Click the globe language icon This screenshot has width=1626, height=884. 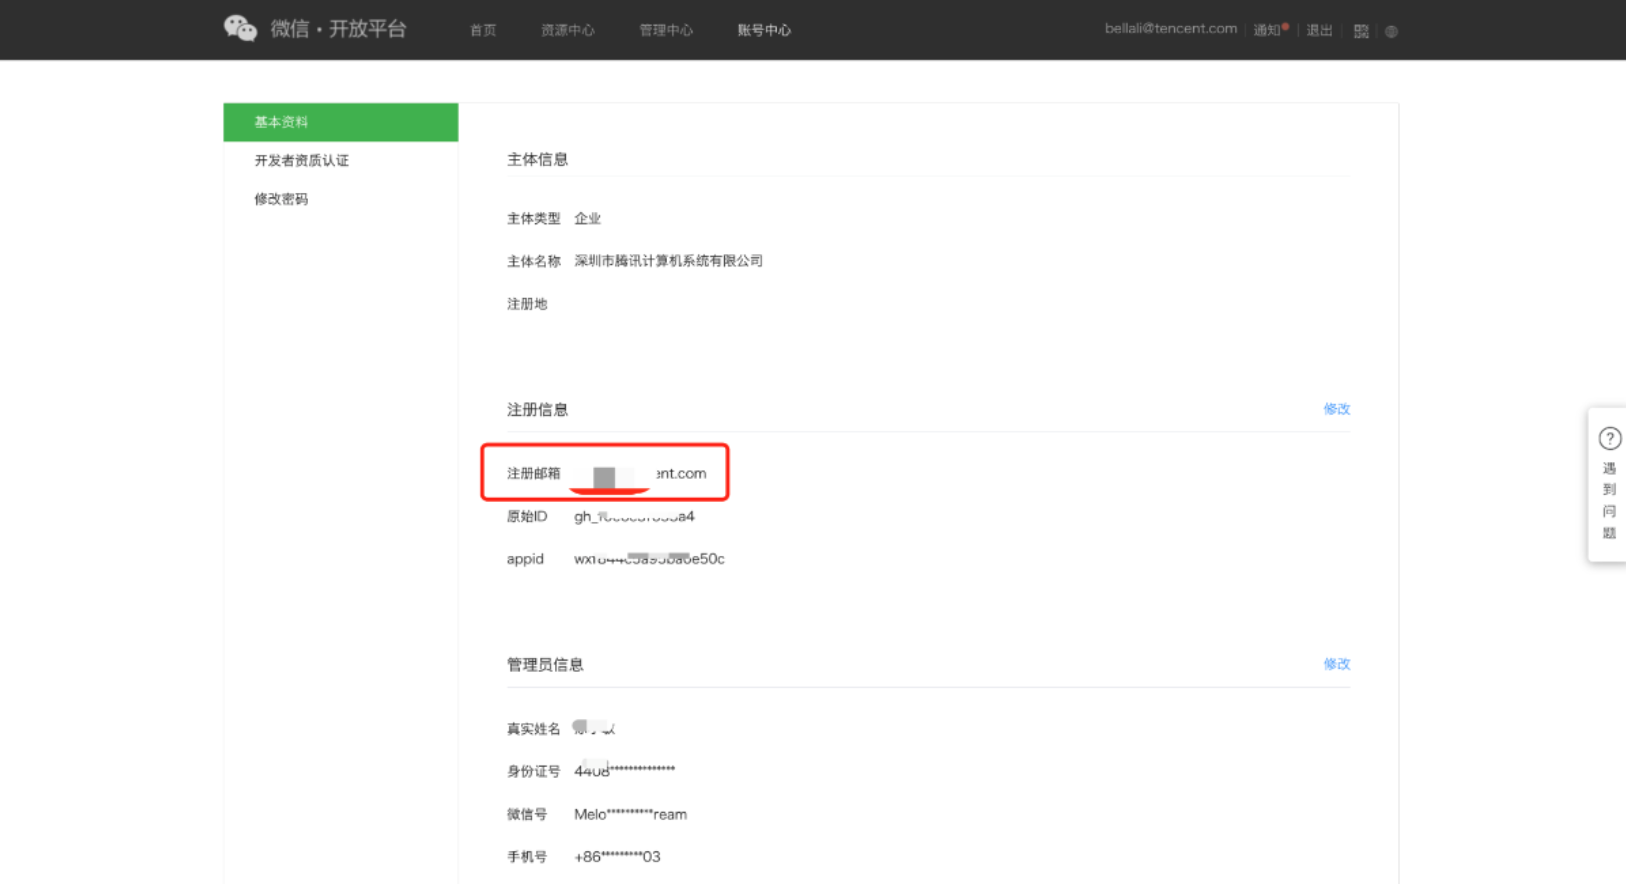click(1391, 31)
